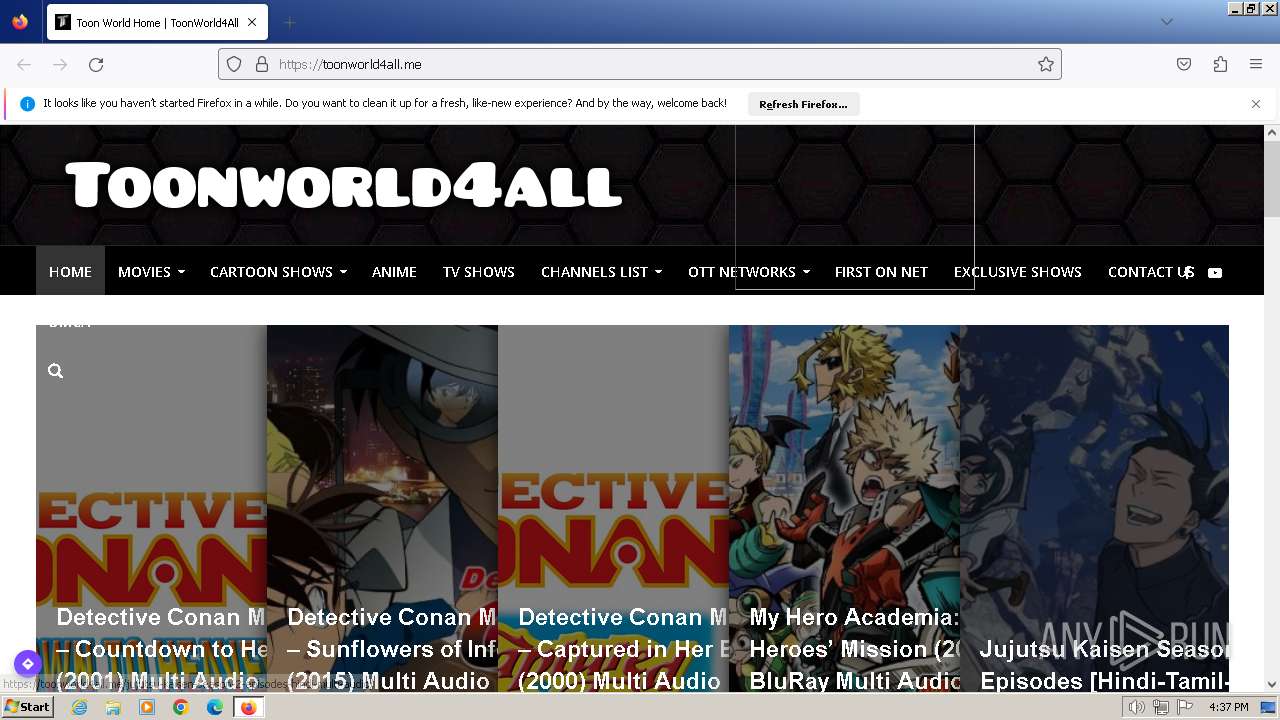Open the Save to Pocket icon
Viewport: 1280px width, 720px height.
pos(1184,64)
